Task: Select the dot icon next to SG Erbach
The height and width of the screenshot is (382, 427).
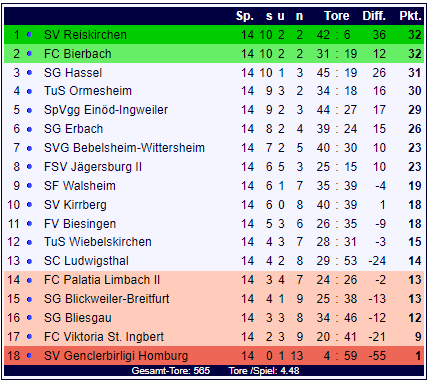Action: (x=29, y=129)
